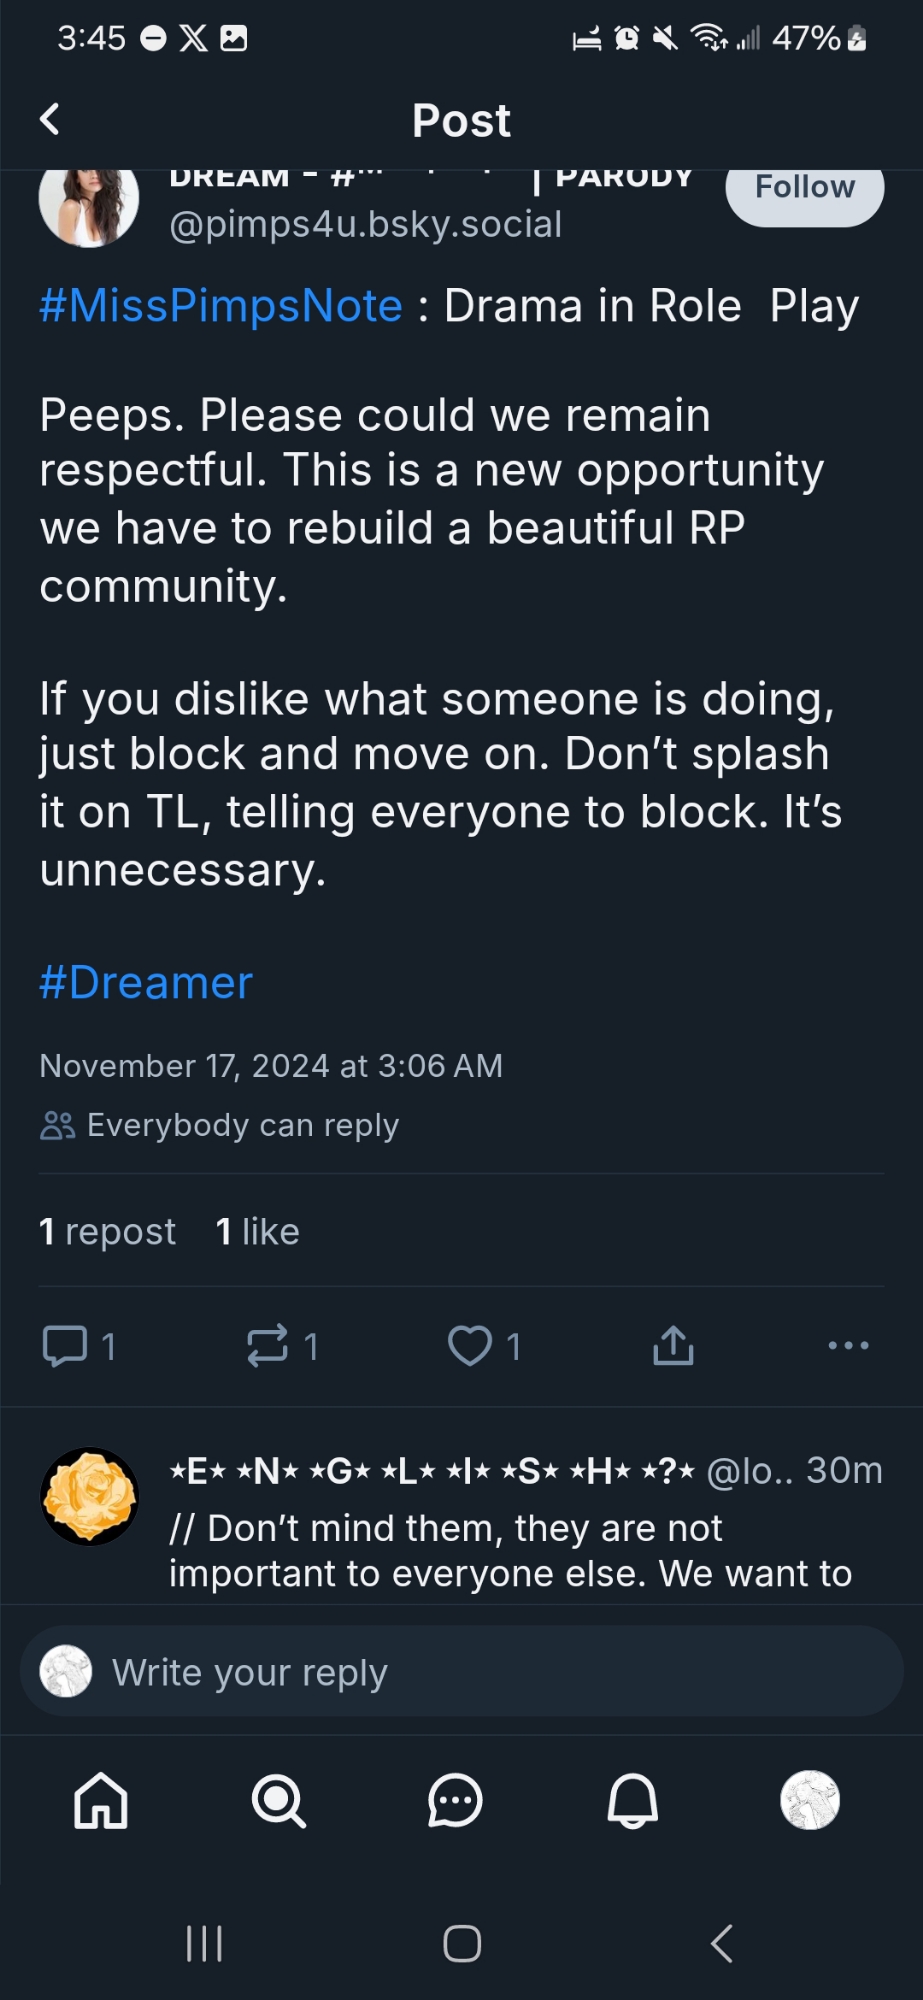This screenshot has width=923, height=2000.
Task: Open the Search tab in the bottom bar
Action: tap(278, 1801)
